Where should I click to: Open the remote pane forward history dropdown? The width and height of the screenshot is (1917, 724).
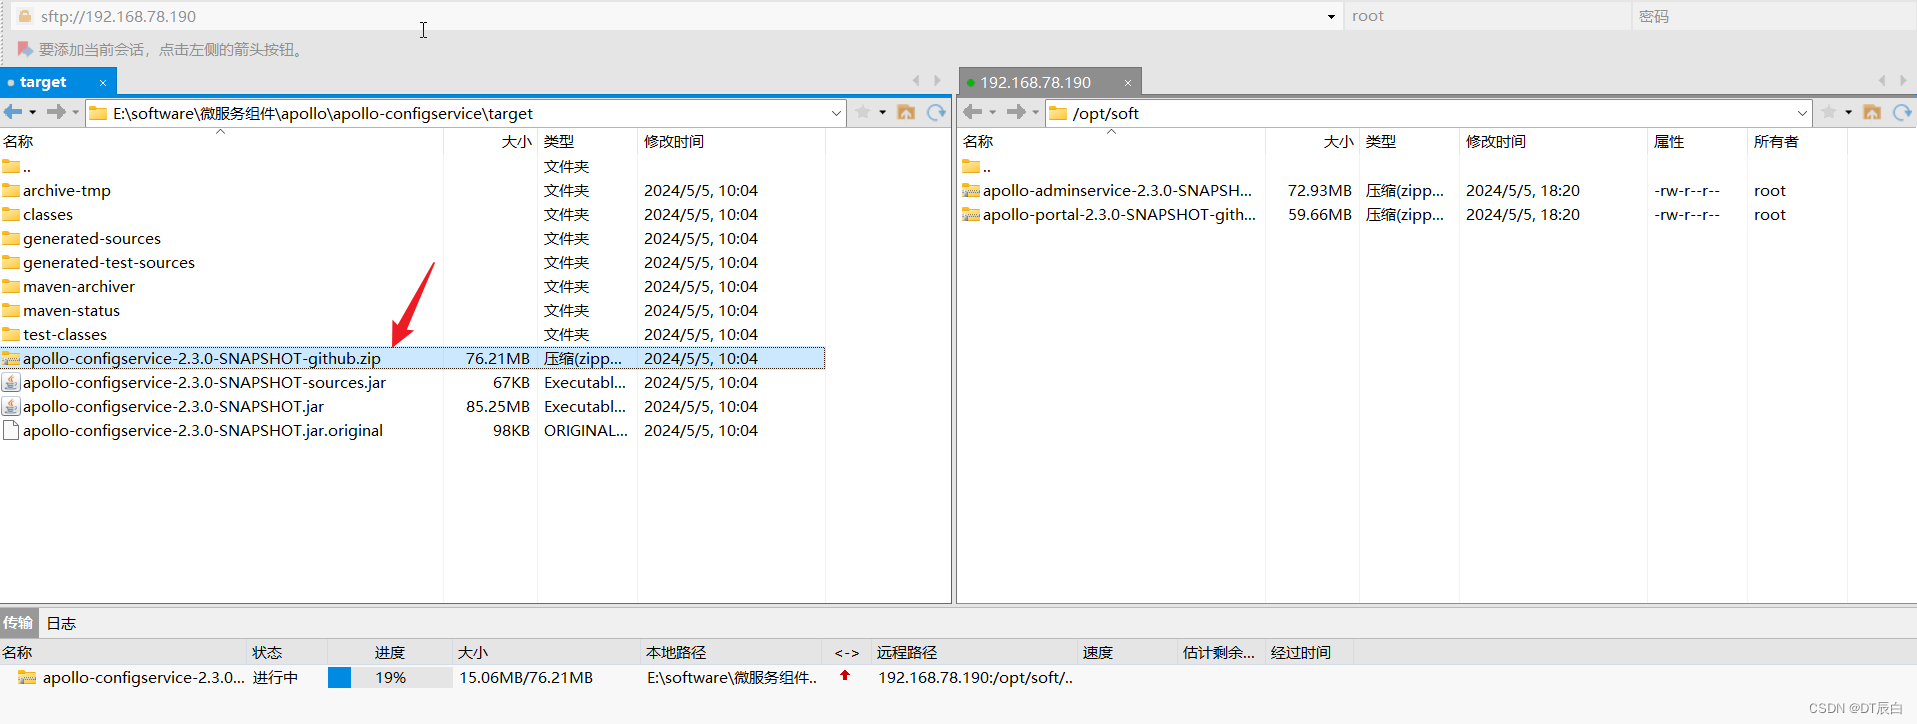point(1035,113)
